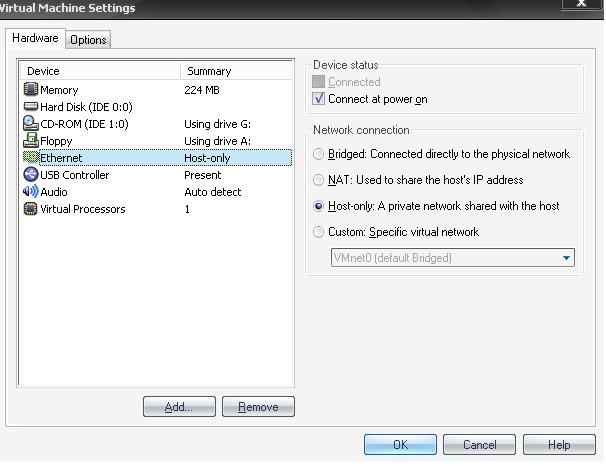The height and width of the screenshot is (466, 606).
Task: Confirm settings with the OK button
Action: tap(400, 445)
